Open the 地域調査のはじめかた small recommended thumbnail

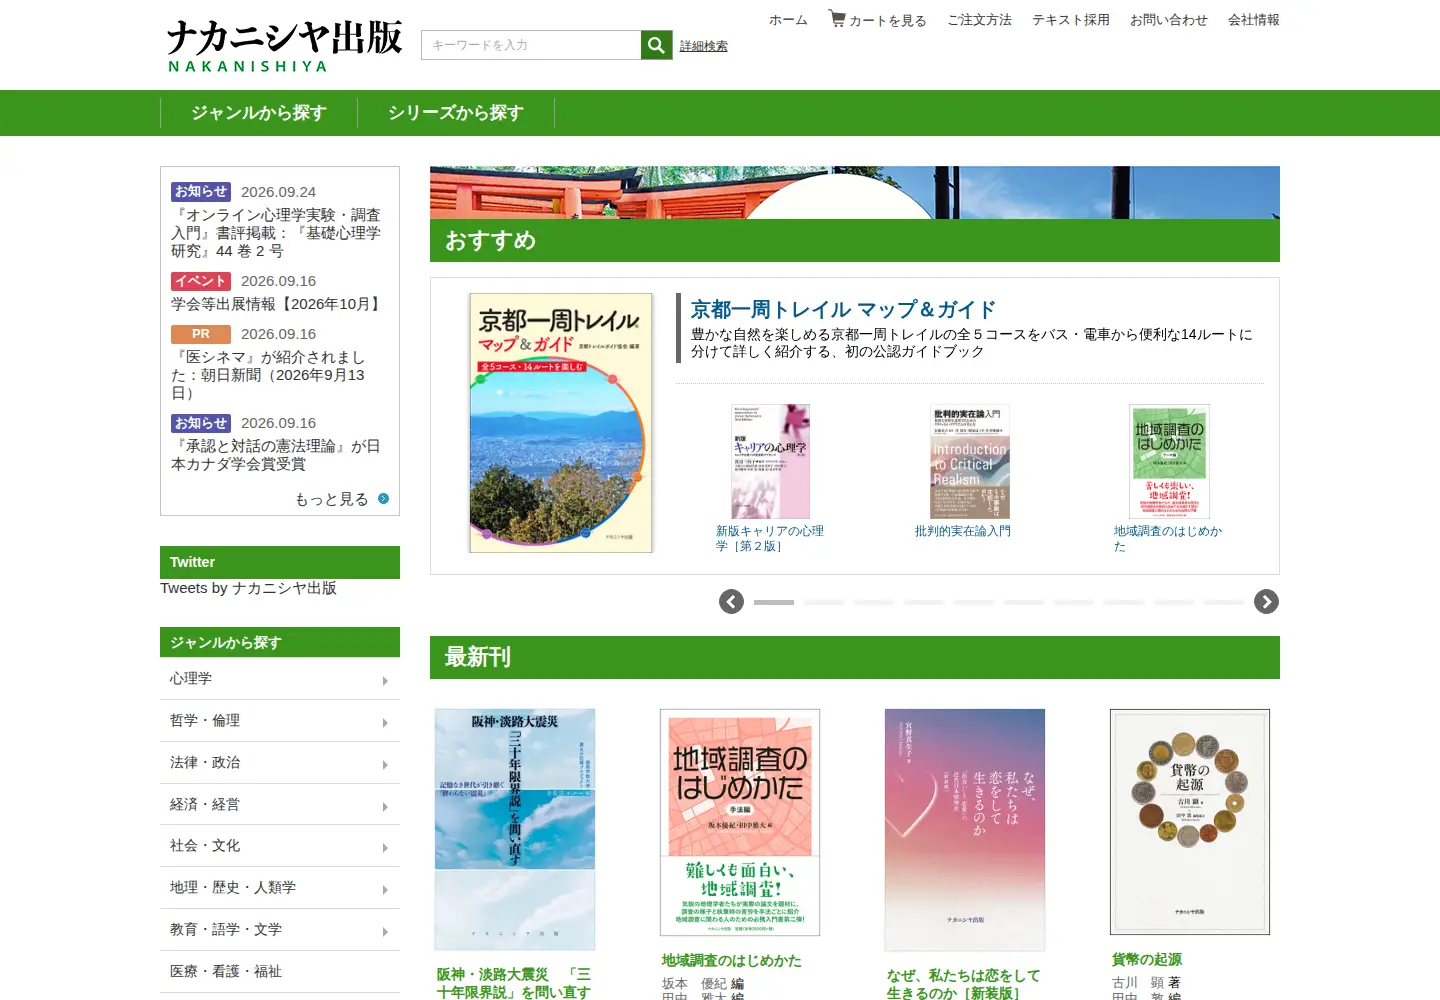[x=1169, y=461]
